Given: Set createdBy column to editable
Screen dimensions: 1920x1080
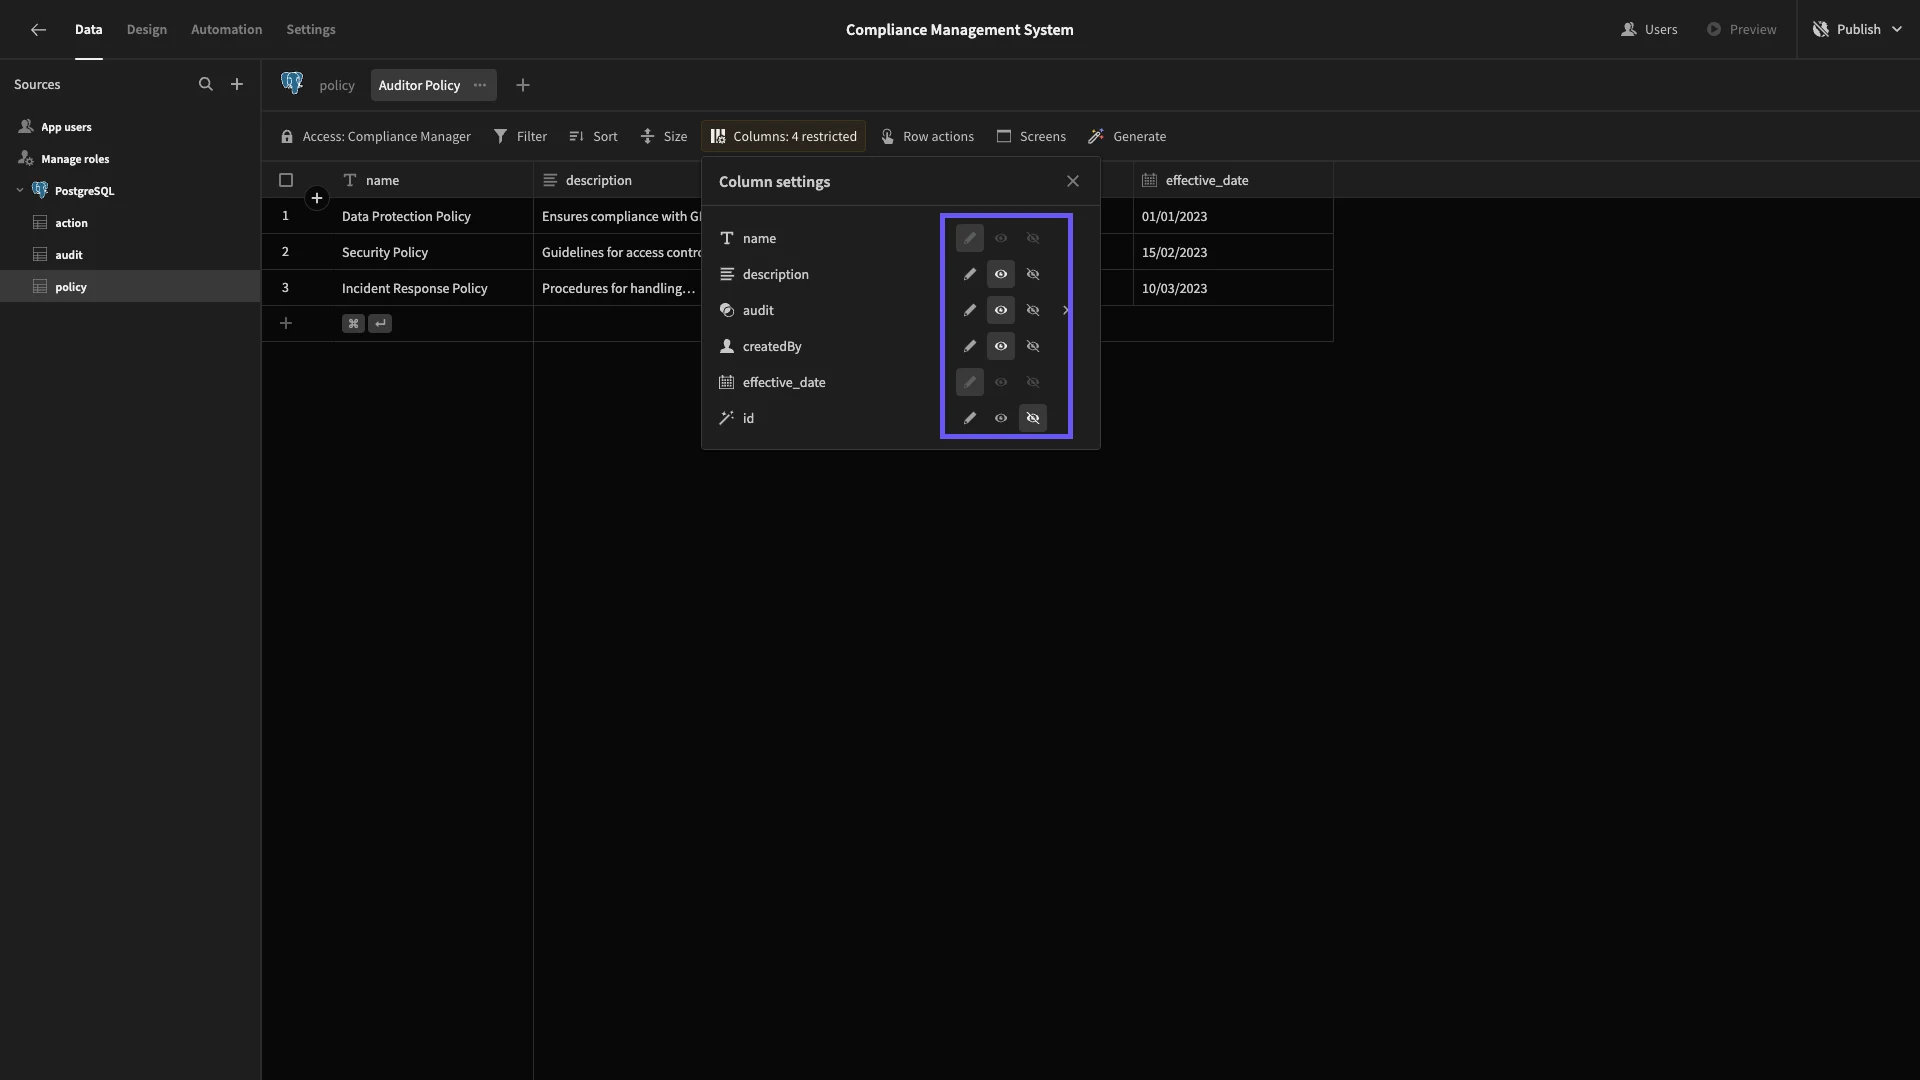Looking at the screenshot, I should [x=969, y=347].
